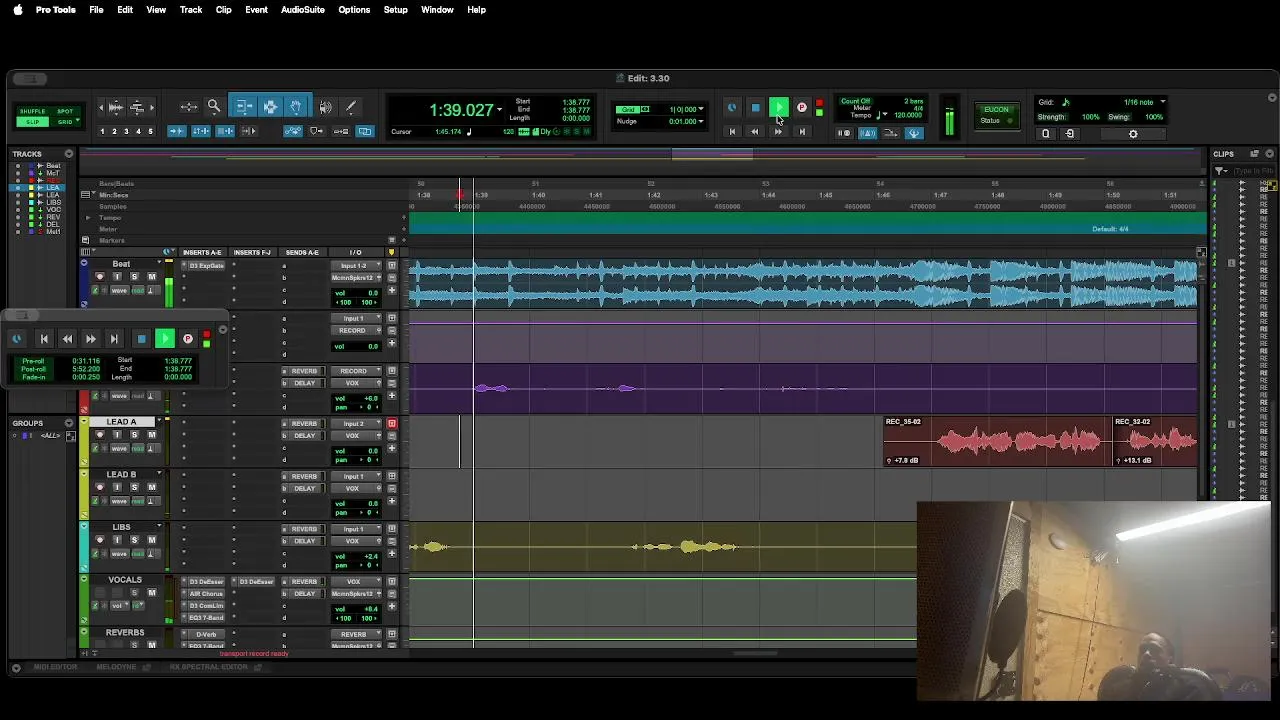
Task: Open the Apple menu
Action: coord(17,10)
